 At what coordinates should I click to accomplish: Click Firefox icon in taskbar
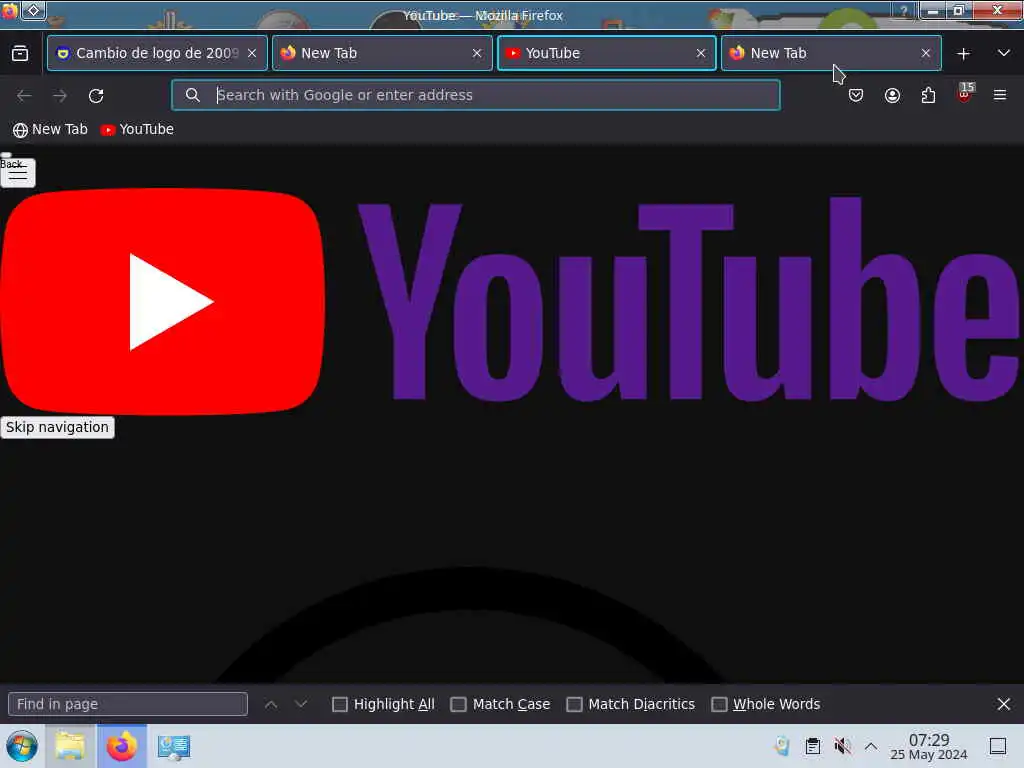coord(121,746)
